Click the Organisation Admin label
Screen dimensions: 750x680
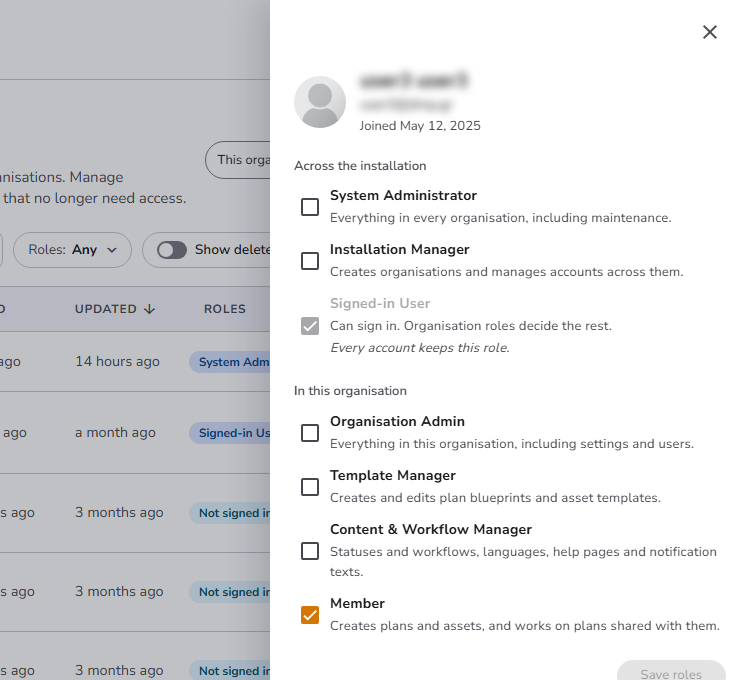[397, 421]
